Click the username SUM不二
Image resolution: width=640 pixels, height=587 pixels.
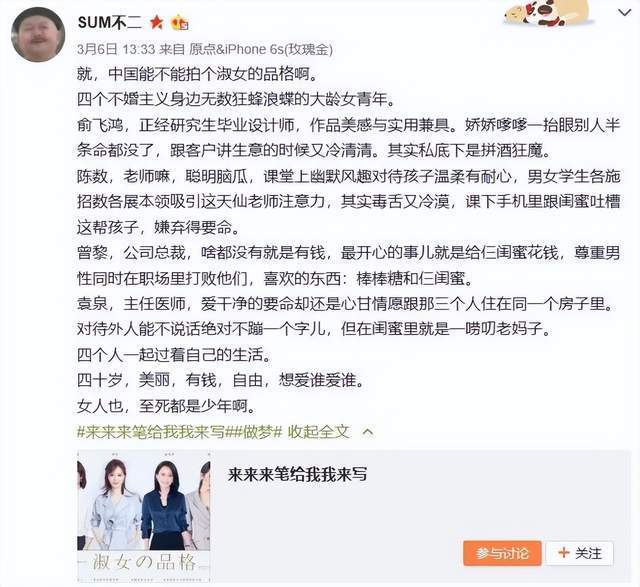tap(109, 22)
